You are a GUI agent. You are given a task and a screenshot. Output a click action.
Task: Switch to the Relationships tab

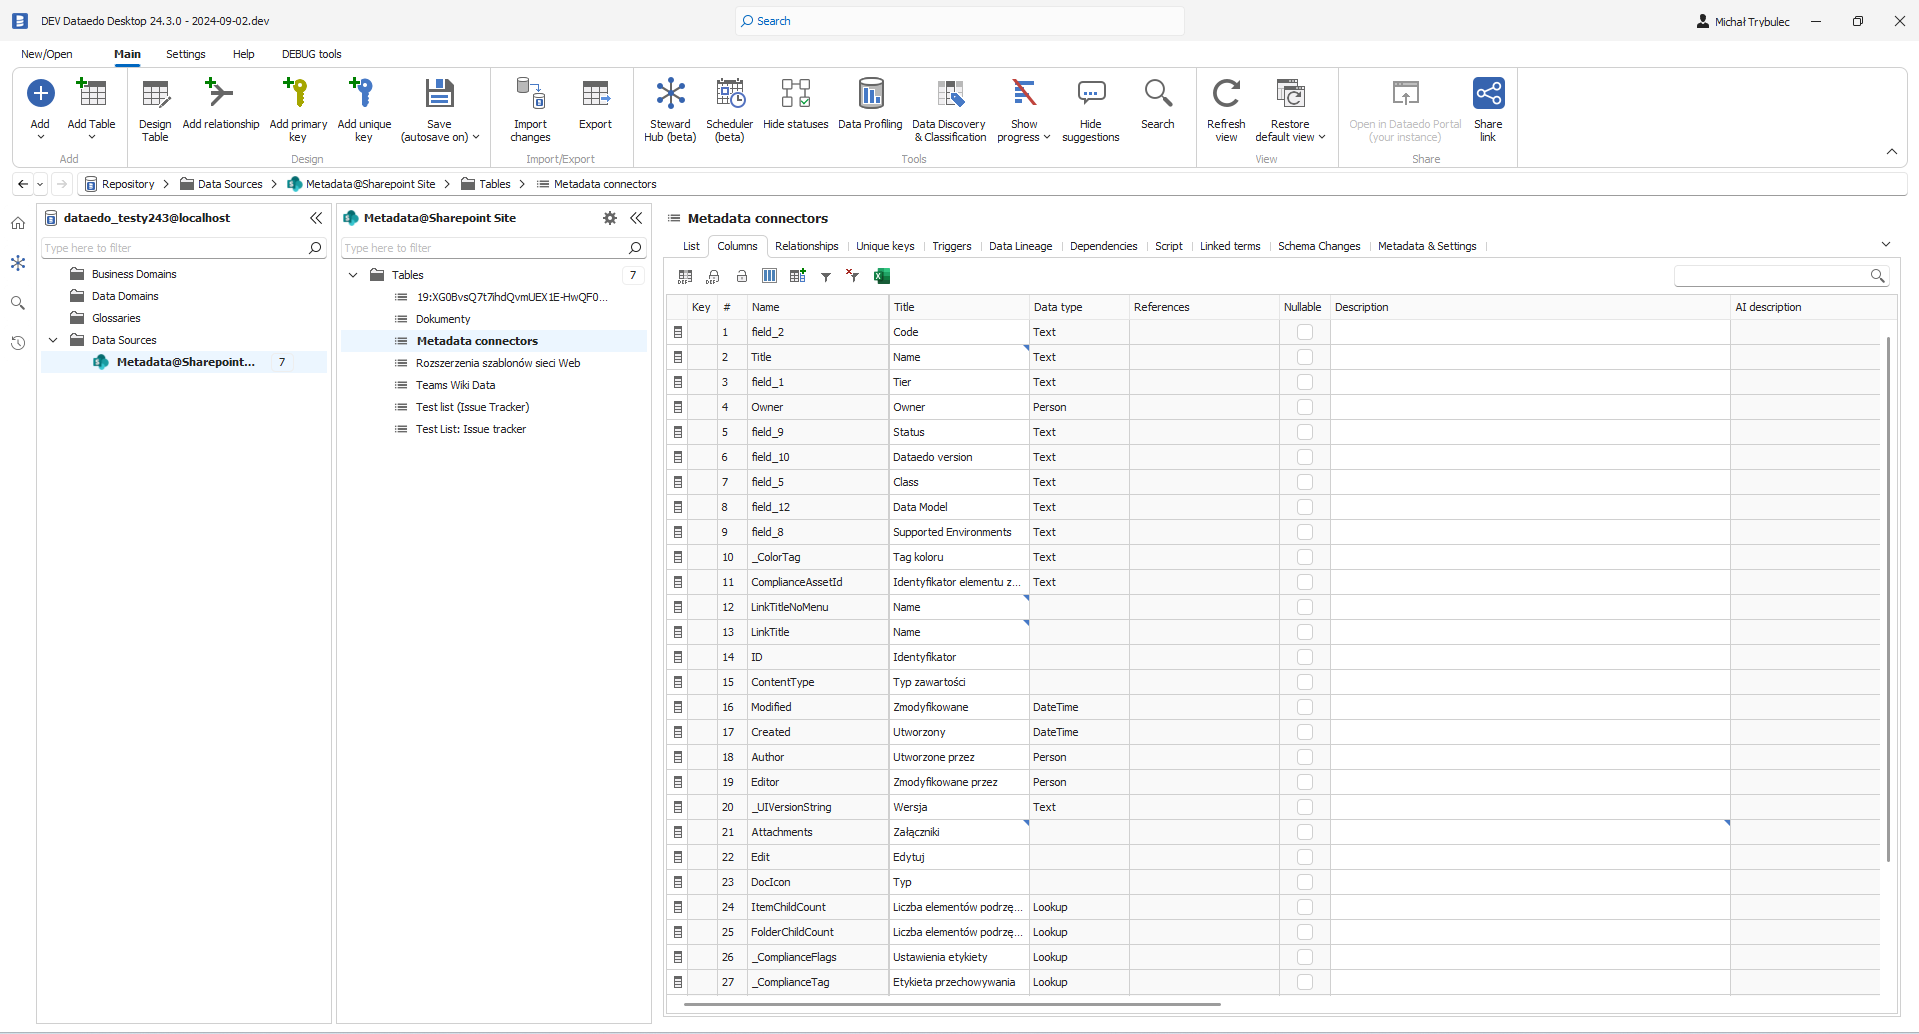pos(807,246)
